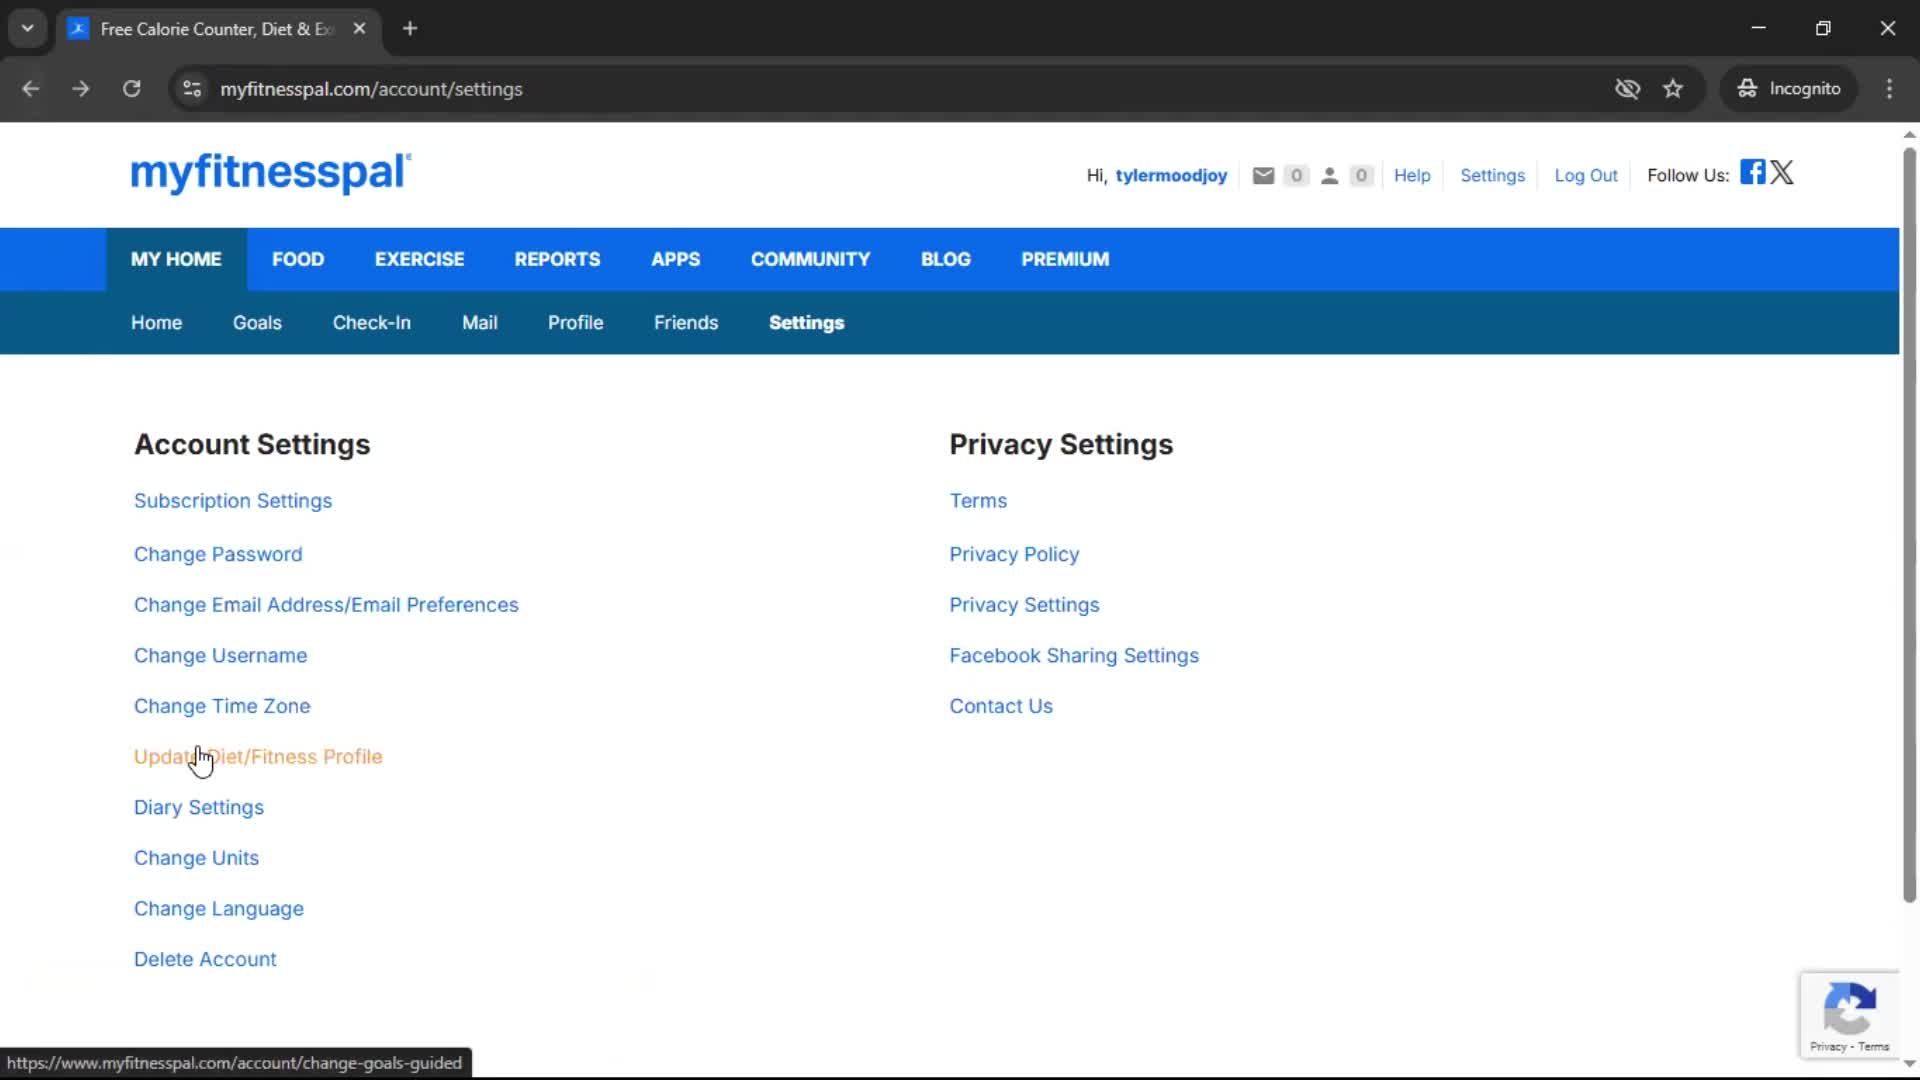Click the myfitnesspal logo

[x=270, y=173]
